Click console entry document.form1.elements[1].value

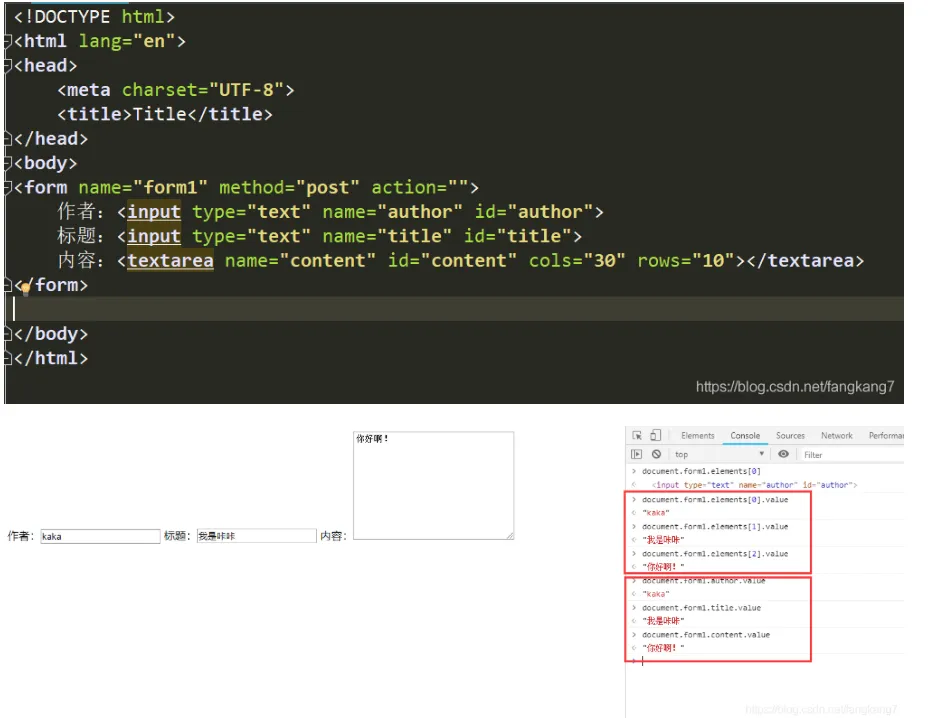click(x=715, y=526)
